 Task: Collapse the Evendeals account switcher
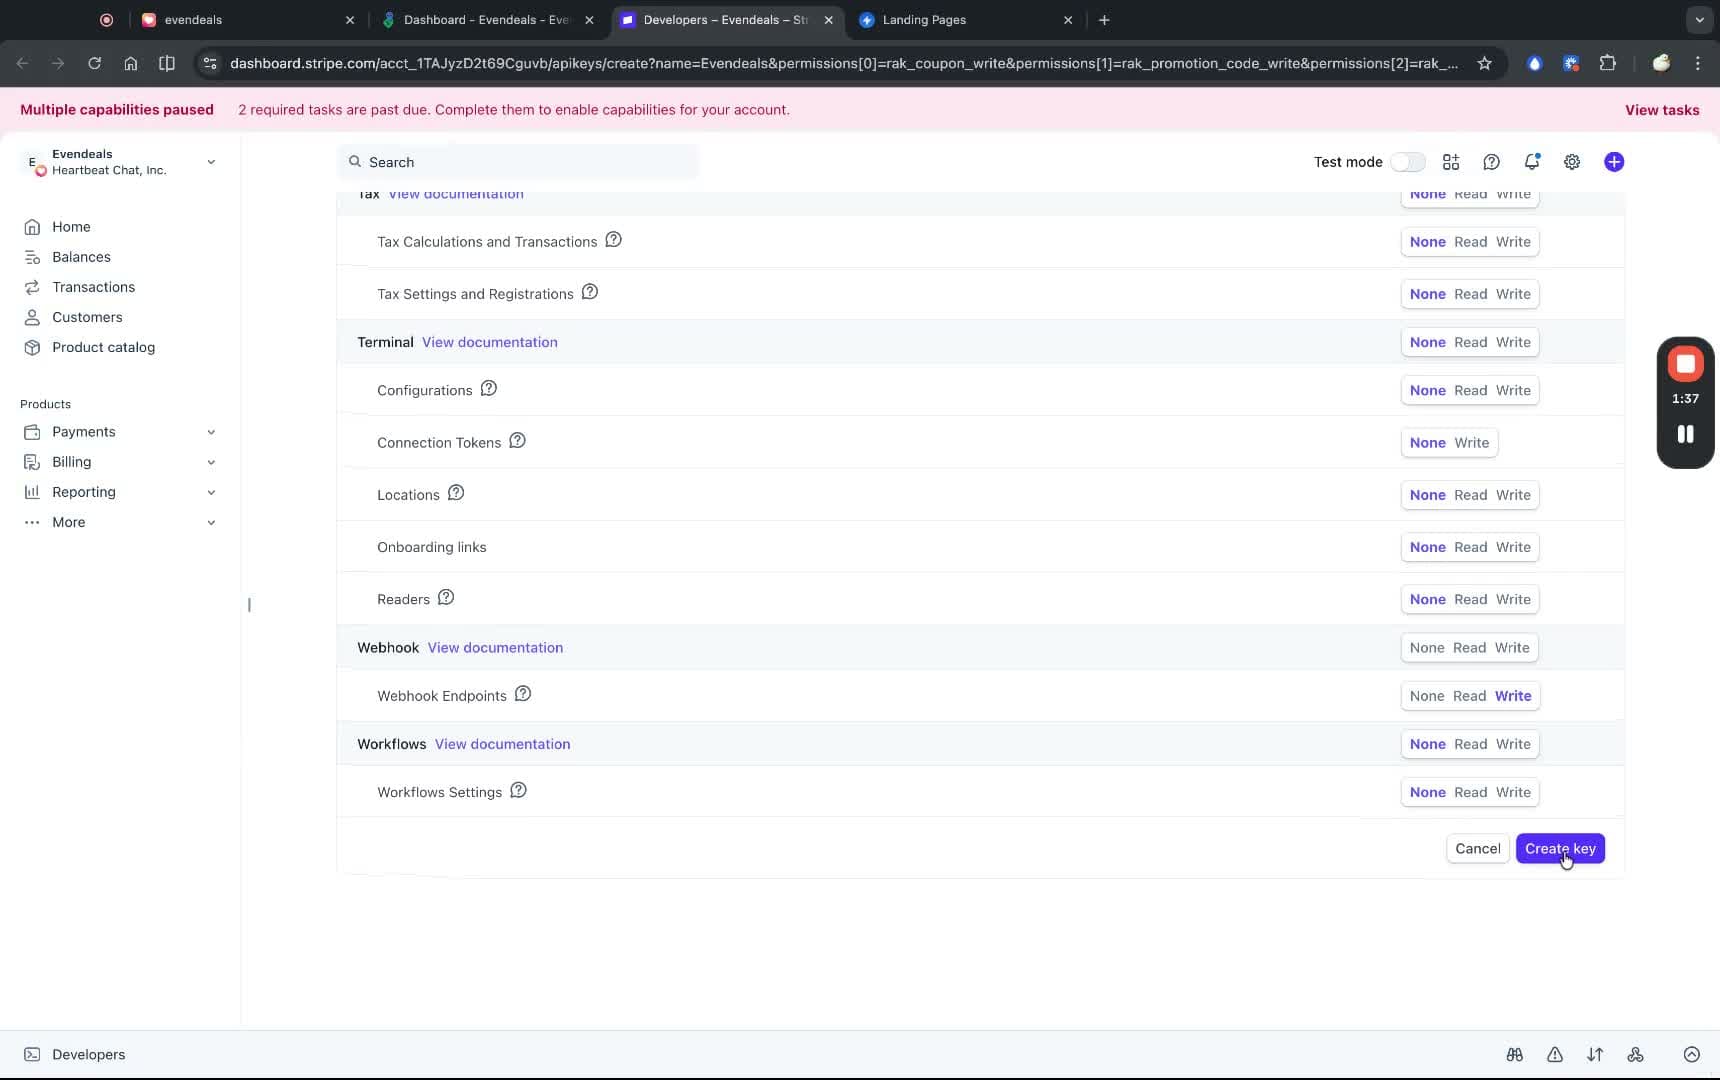(x=211, y=162)
